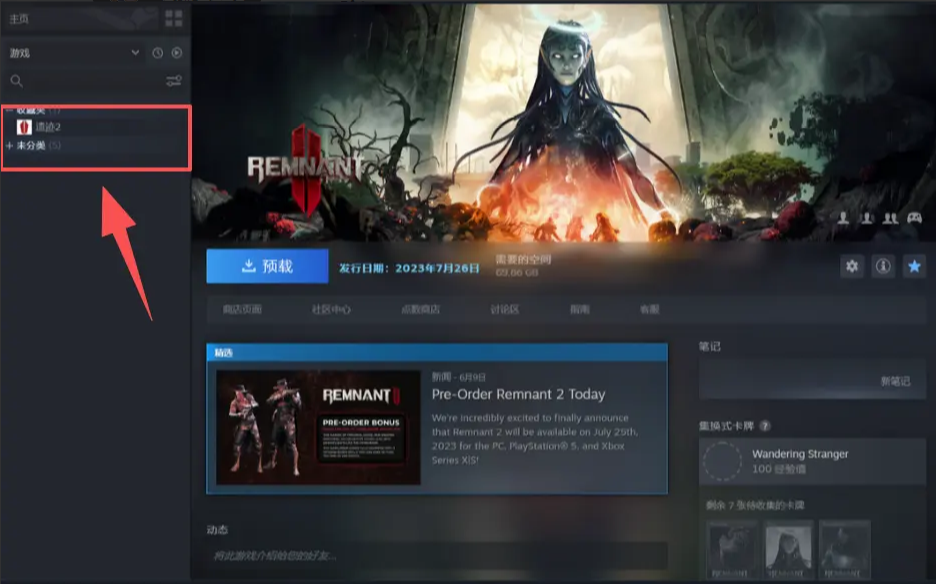Toggle the favorite star button
Screen dimensions: 936x584
point(913,266)
